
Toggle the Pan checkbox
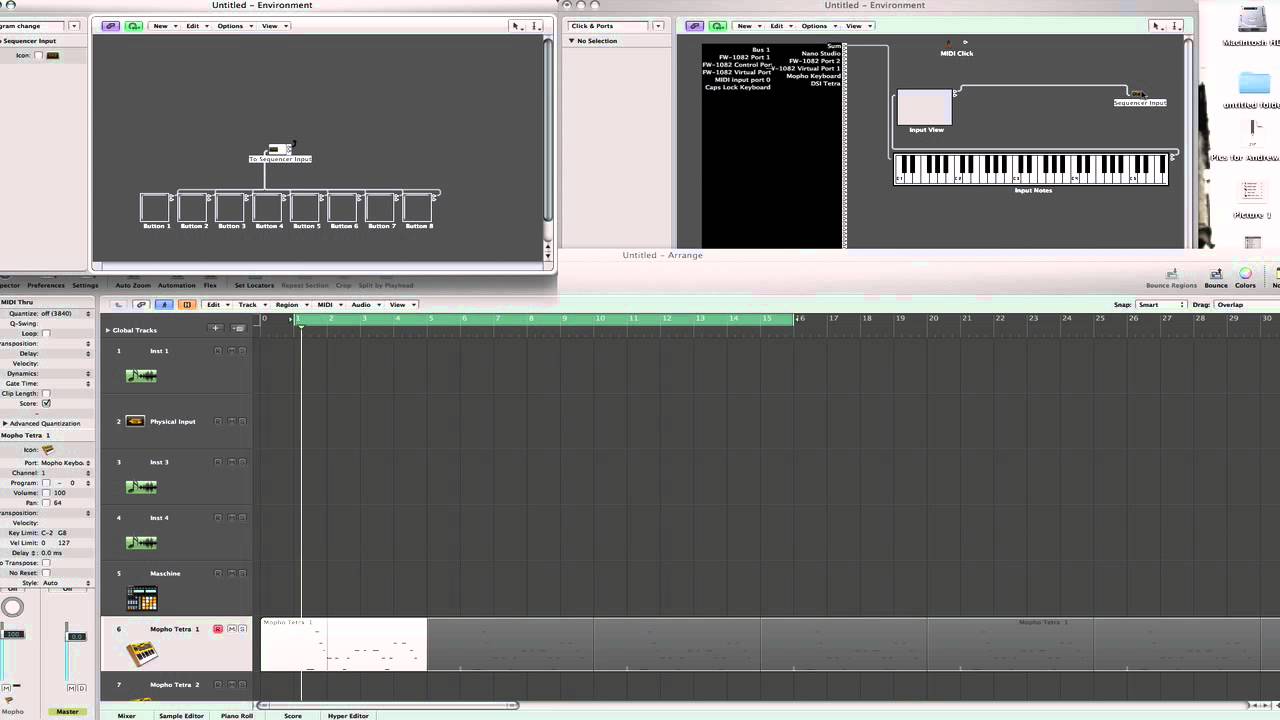[x=46, y=503]
